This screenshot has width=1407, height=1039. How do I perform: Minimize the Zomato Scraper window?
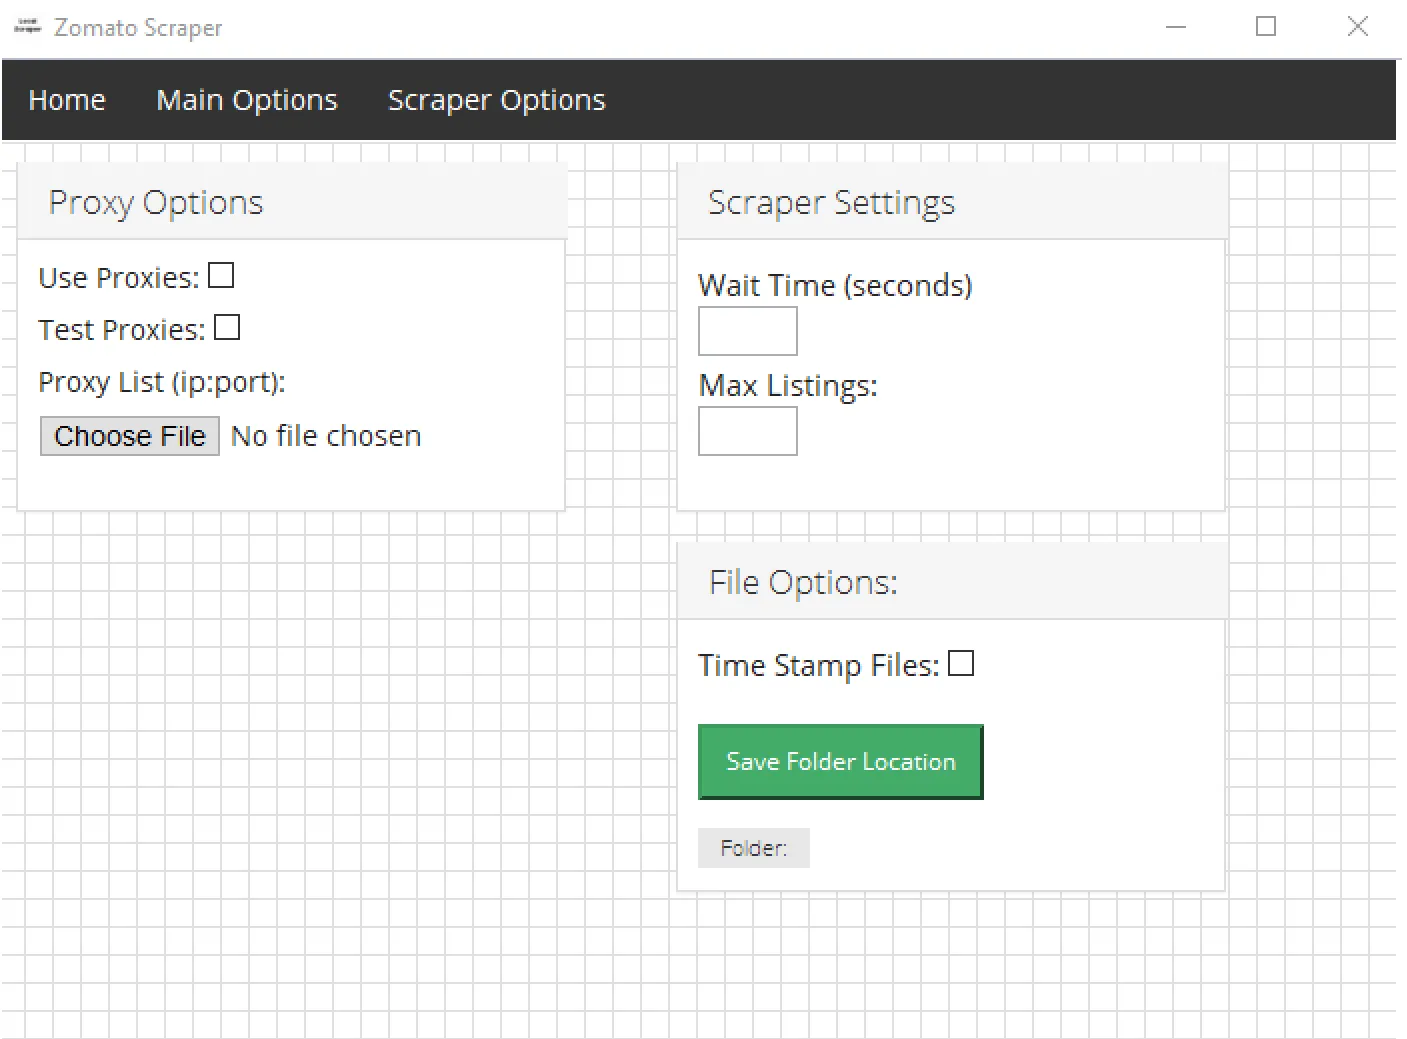[x=1176, y=27]
